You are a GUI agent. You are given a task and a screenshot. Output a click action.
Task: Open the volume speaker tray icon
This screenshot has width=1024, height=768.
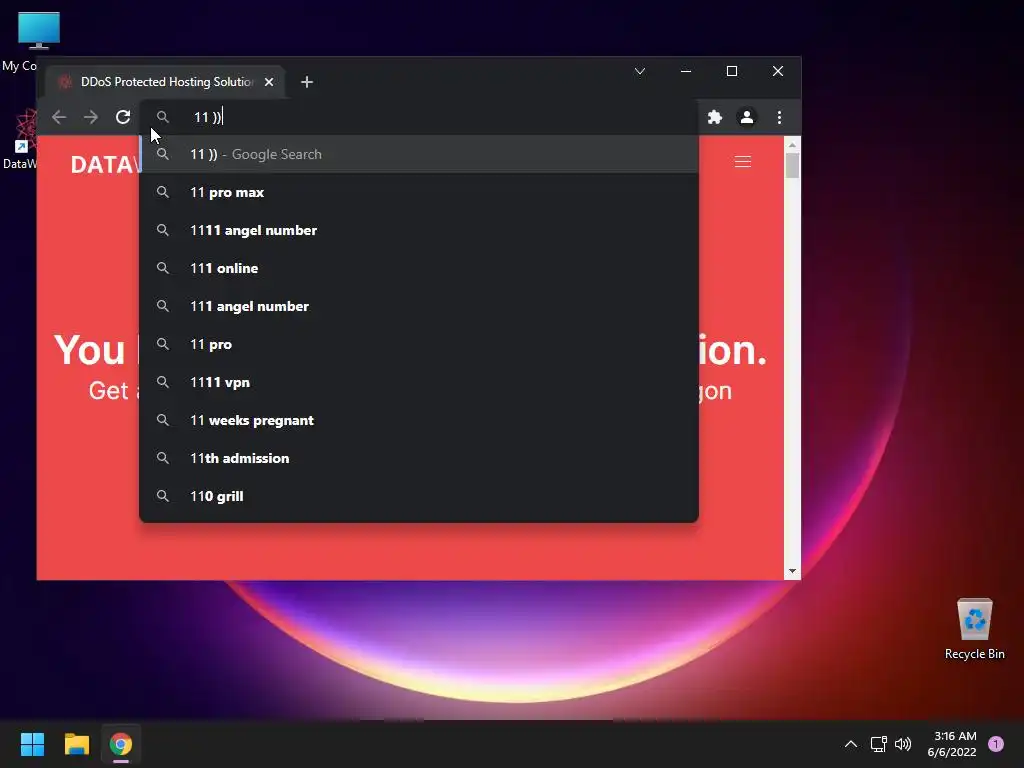[x=903, y=744]
